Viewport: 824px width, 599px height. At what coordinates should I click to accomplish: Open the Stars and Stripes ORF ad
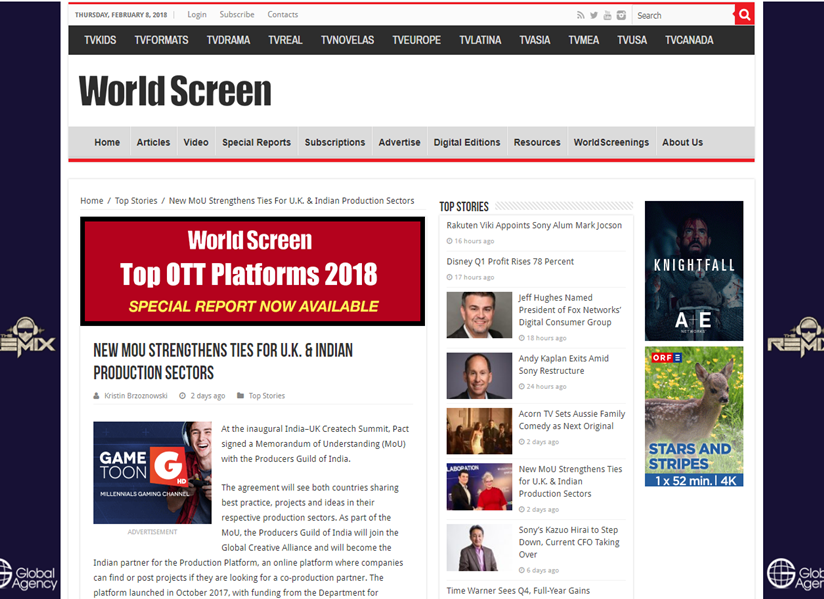click(694, 416)
